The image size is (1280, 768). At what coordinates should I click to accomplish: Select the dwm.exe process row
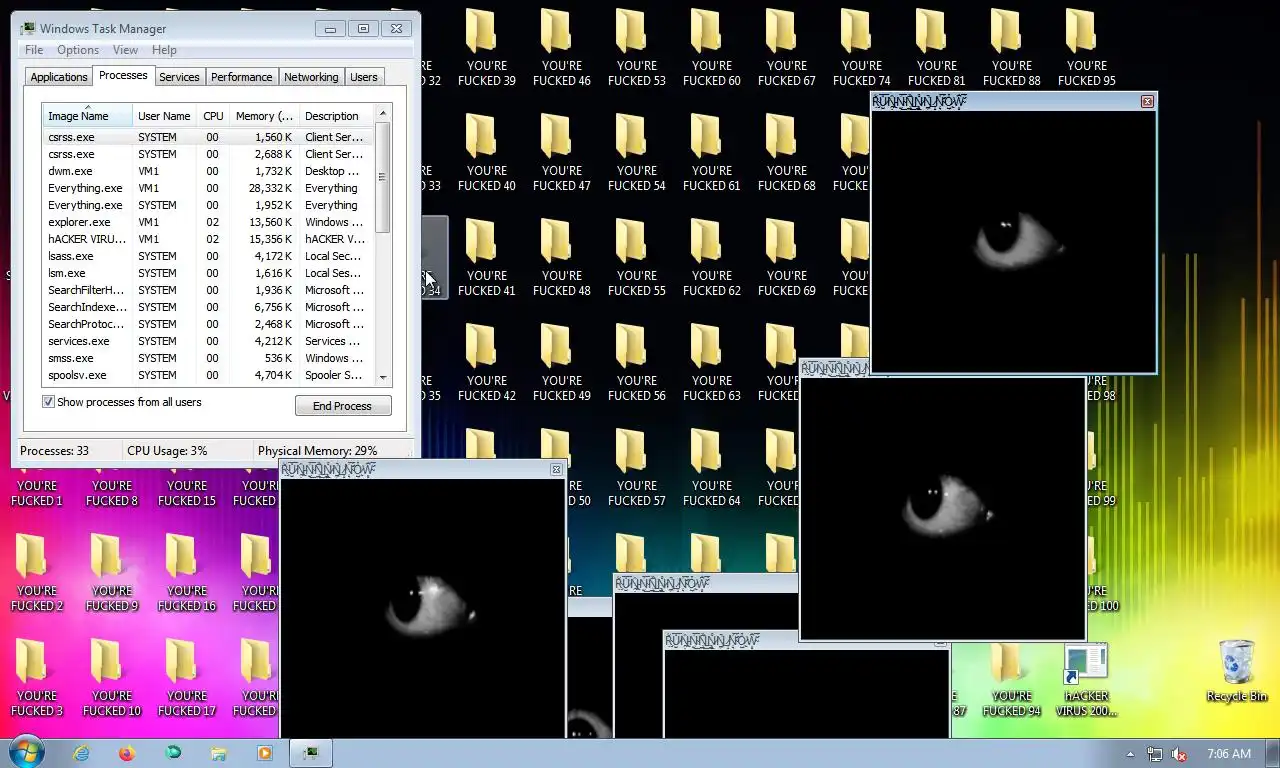208,171
